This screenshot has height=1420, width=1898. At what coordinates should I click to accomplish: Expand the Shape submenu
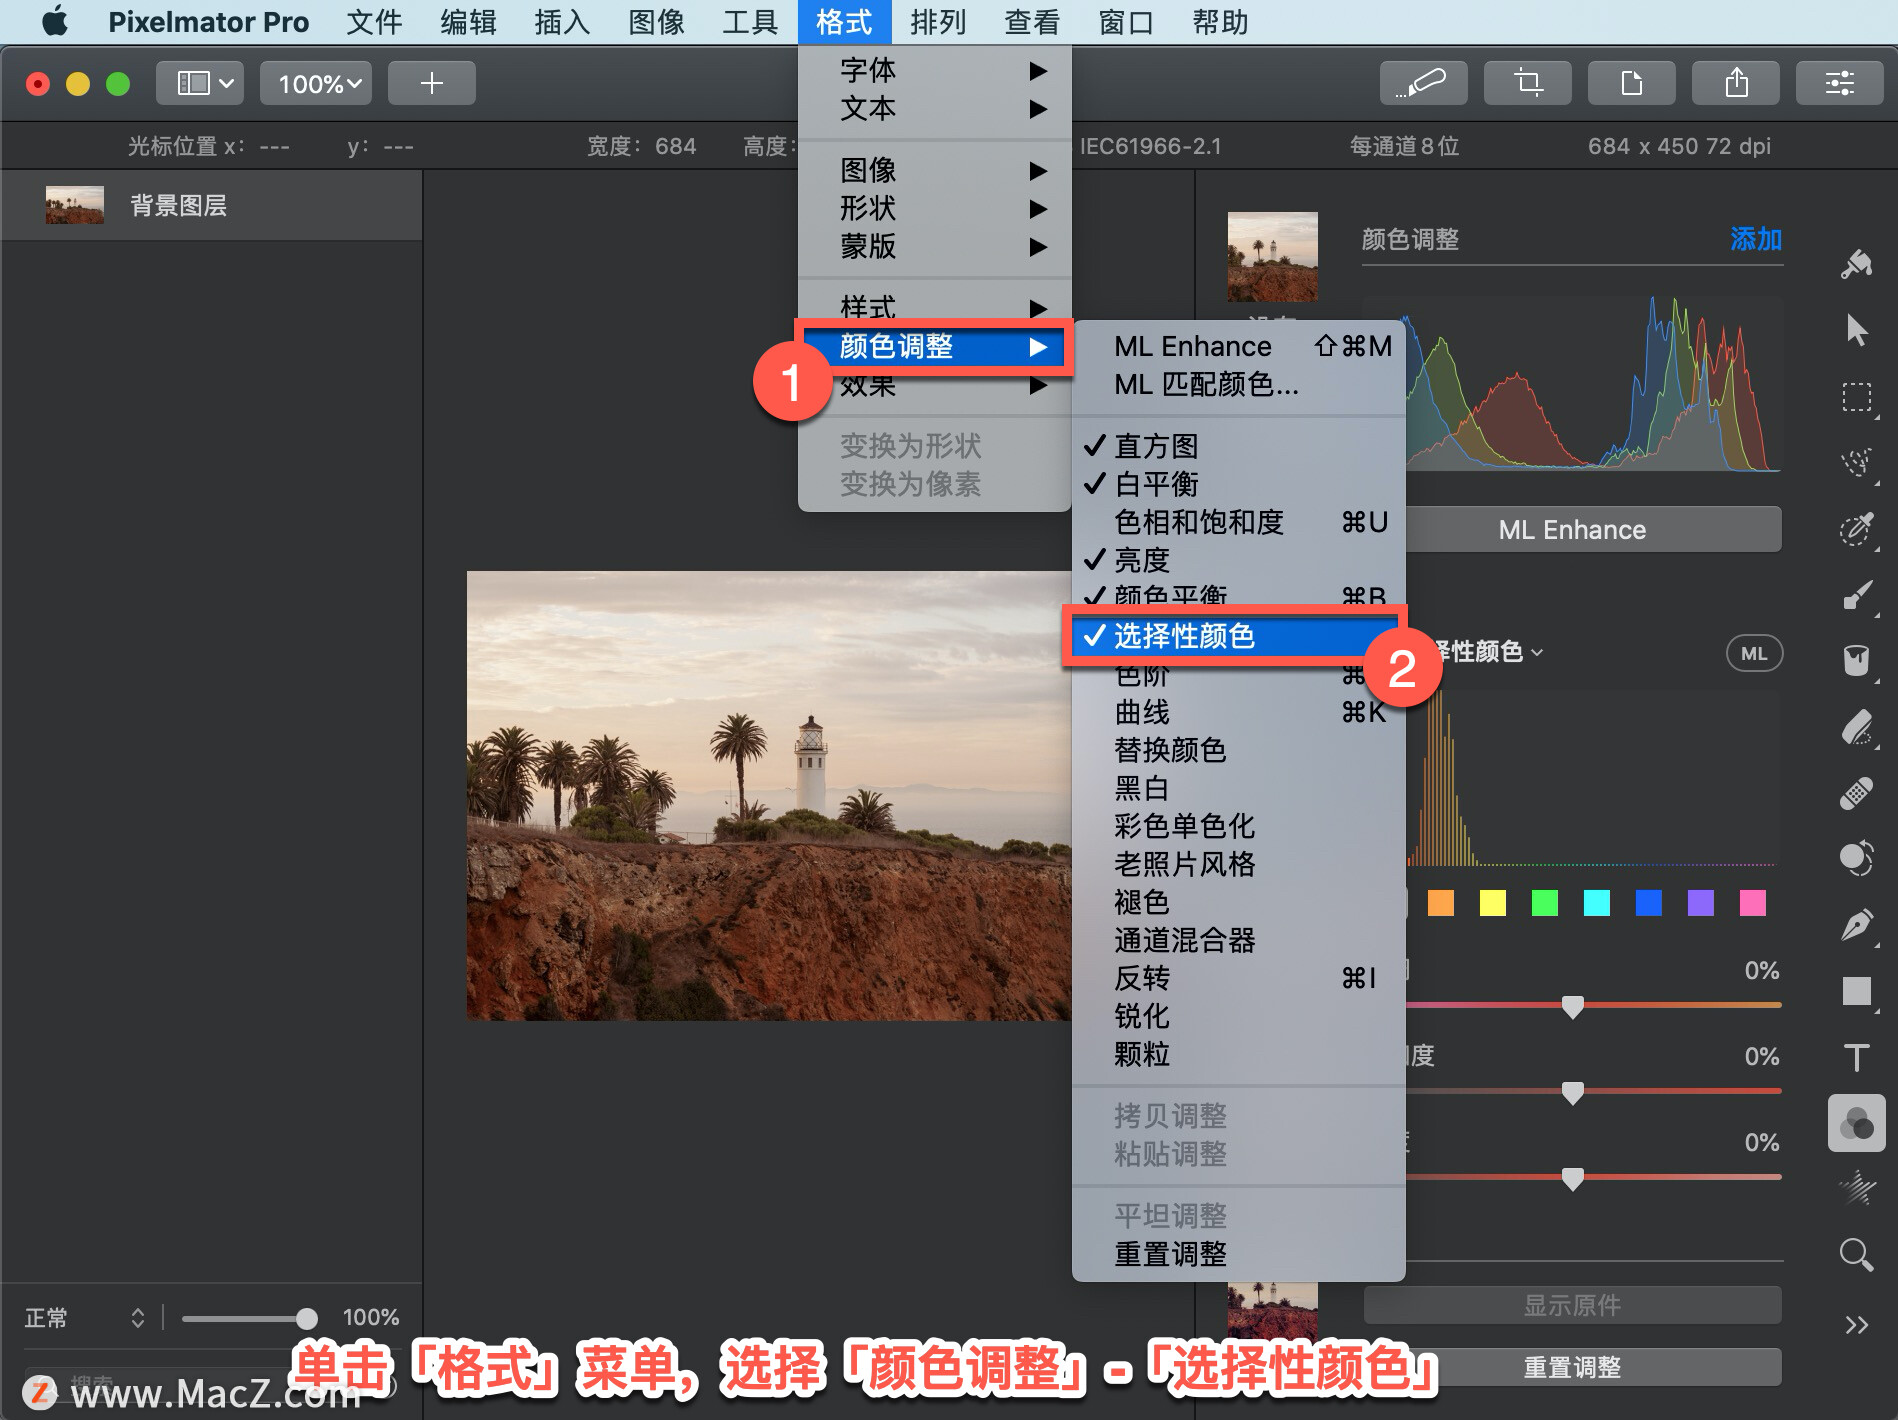pyautogui.click(x=935, y=208)
